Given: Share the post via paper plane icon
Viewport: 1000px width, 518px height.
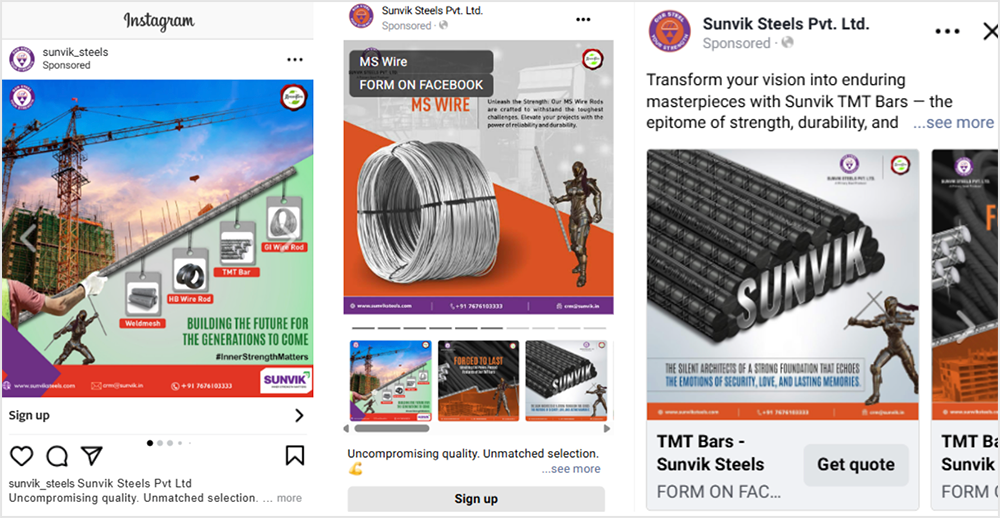Looking at the screenshot, I should pyautogui.click(x=92, y=455).
